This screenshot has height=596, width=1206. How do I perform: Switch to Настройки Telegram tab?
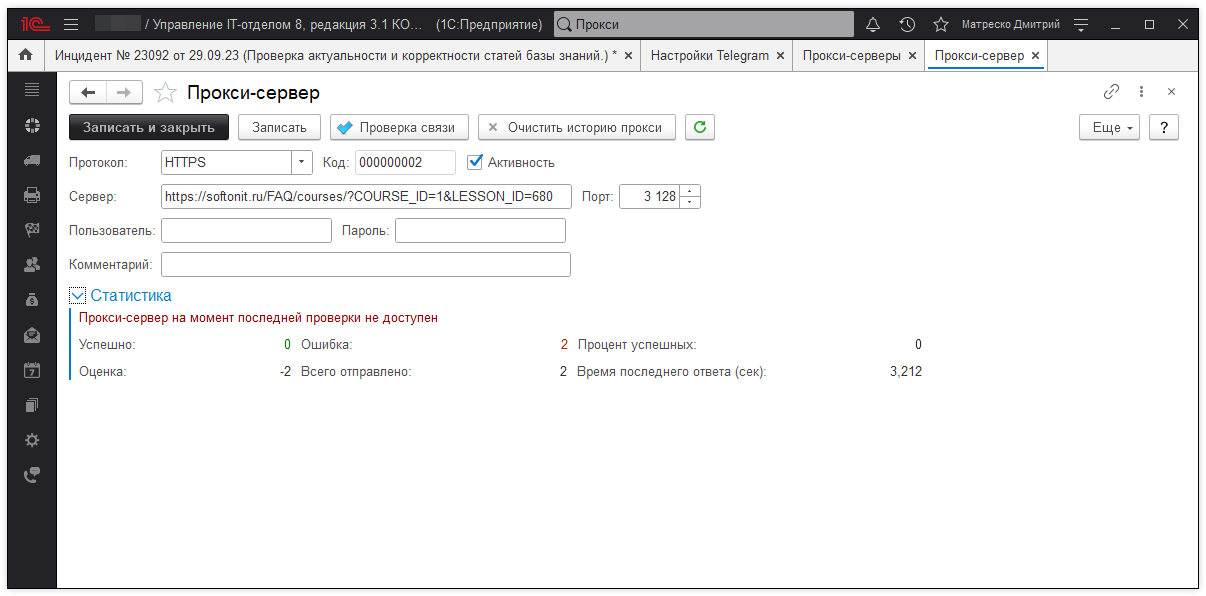click(709, 56)
